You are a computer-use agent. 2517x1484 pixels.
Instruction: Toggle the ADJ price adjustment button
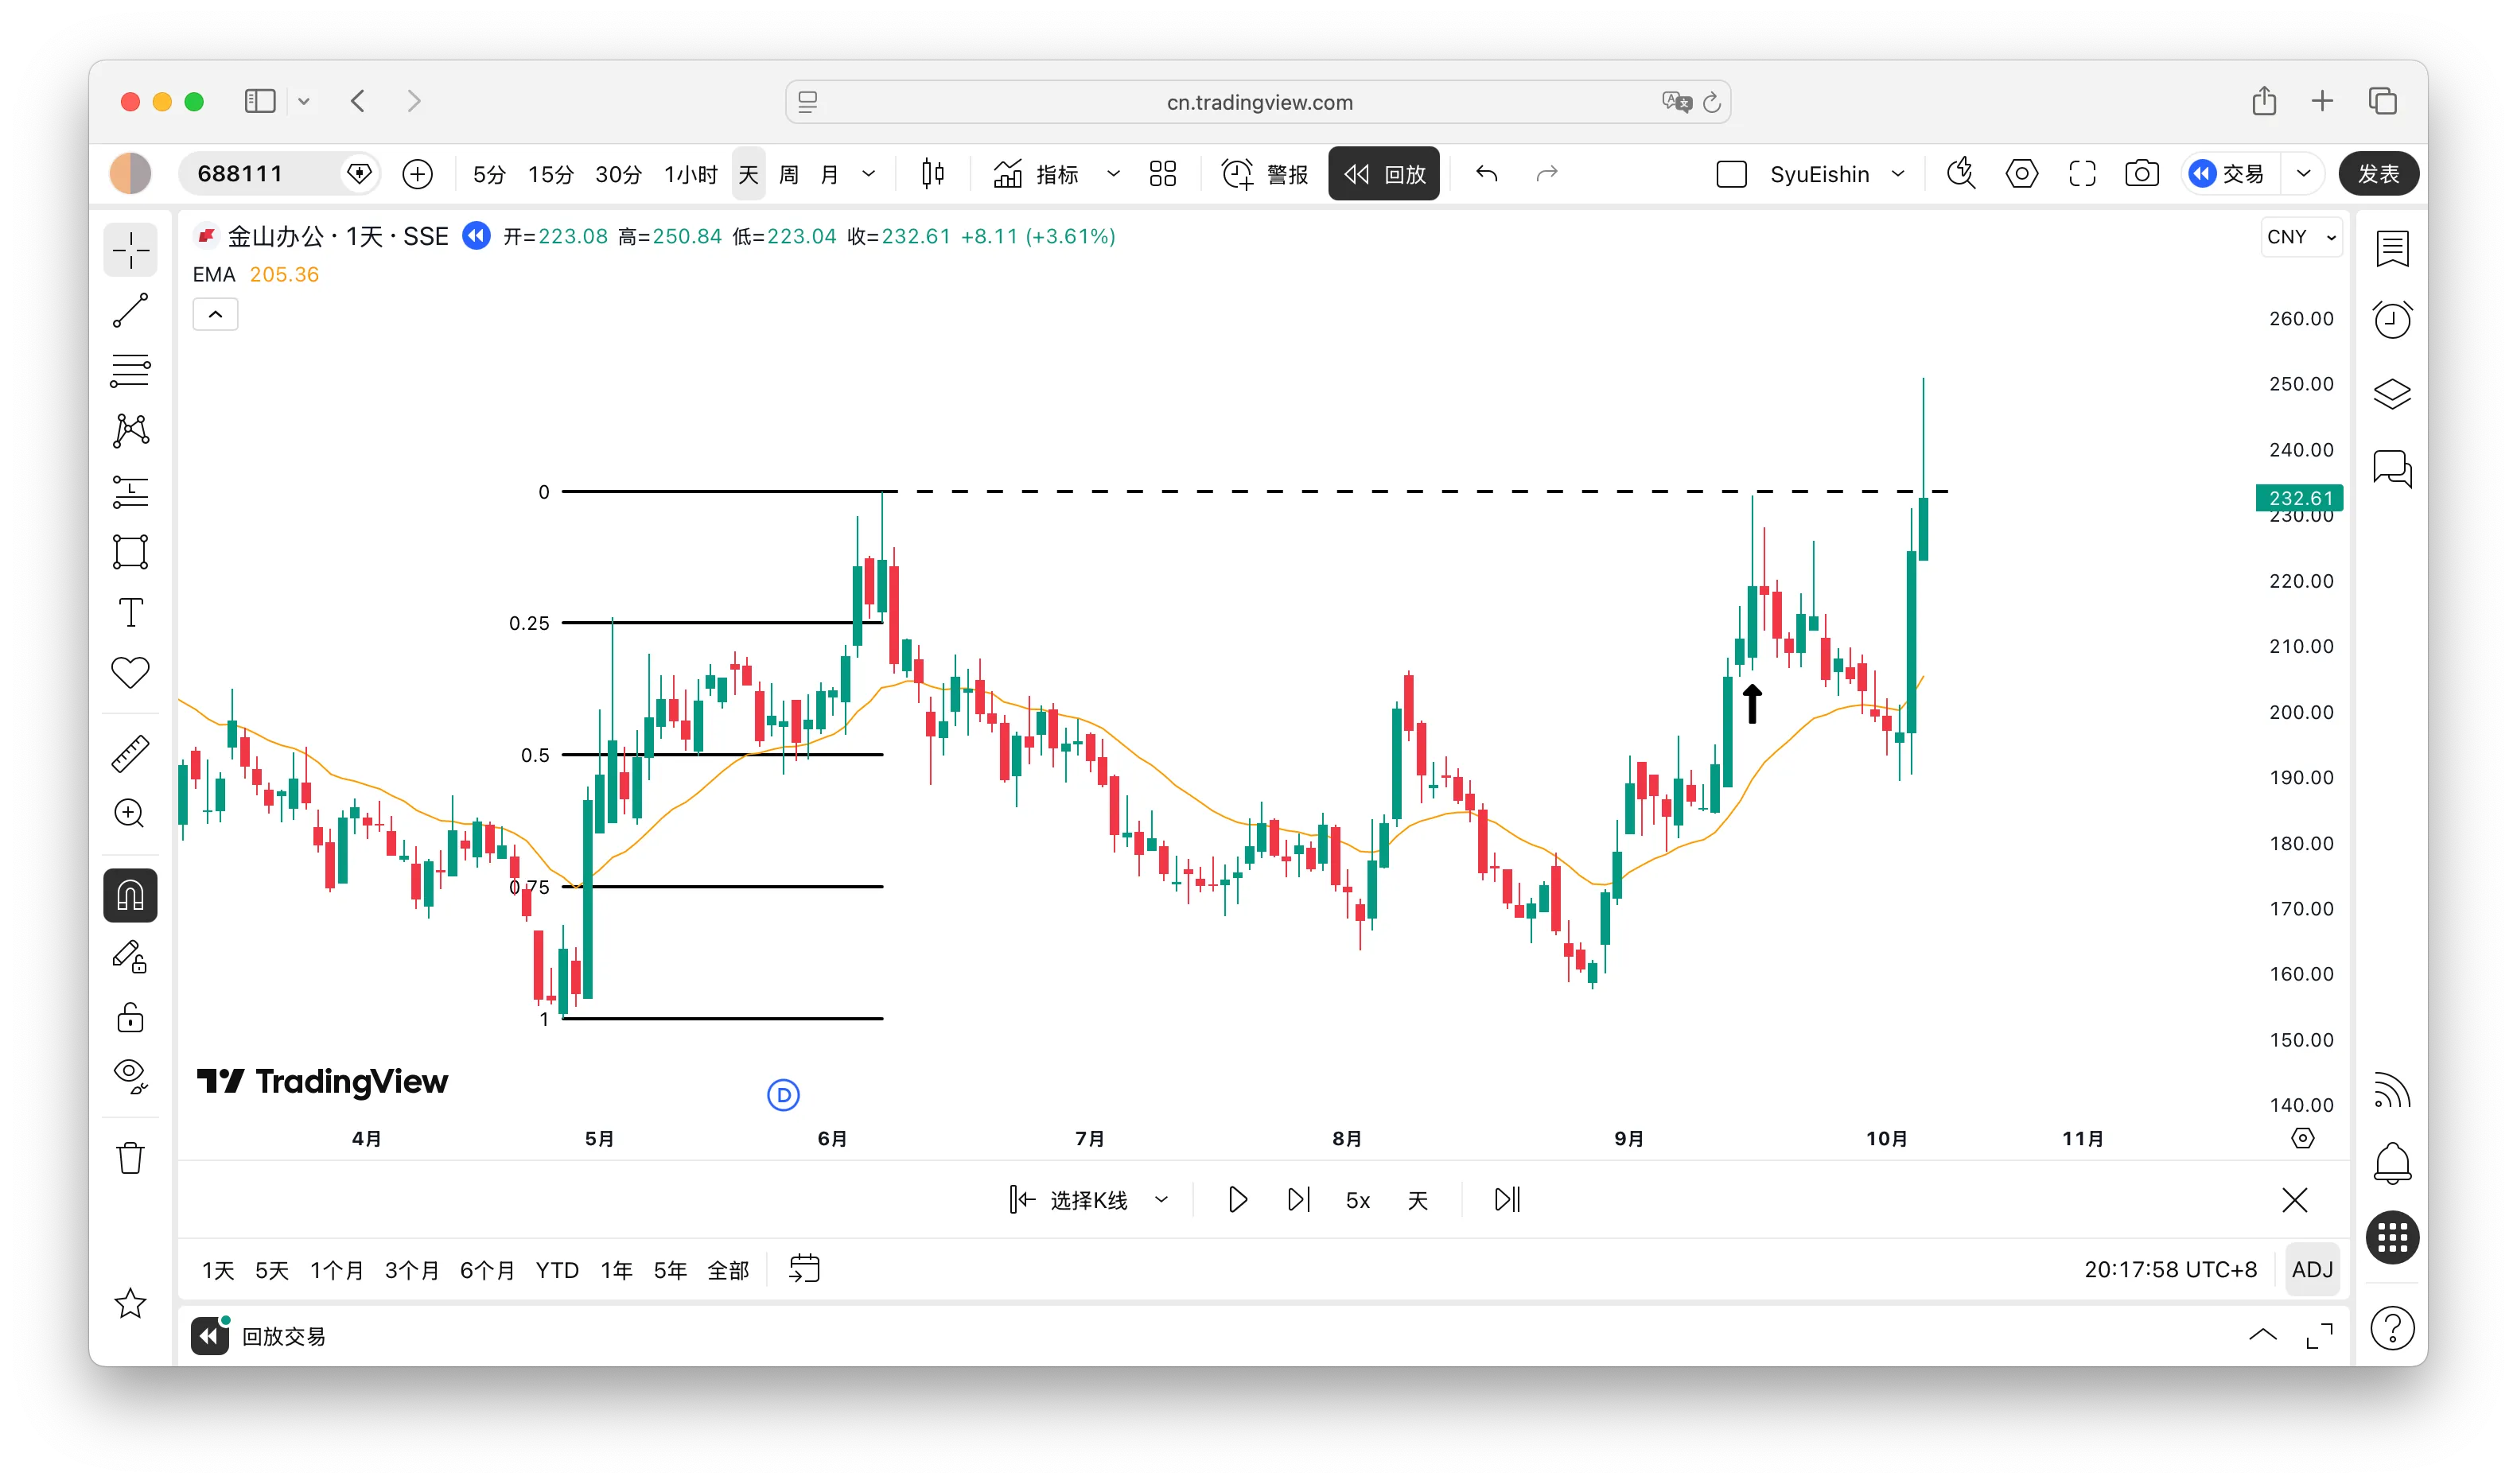click(x=2311, y=1269)
